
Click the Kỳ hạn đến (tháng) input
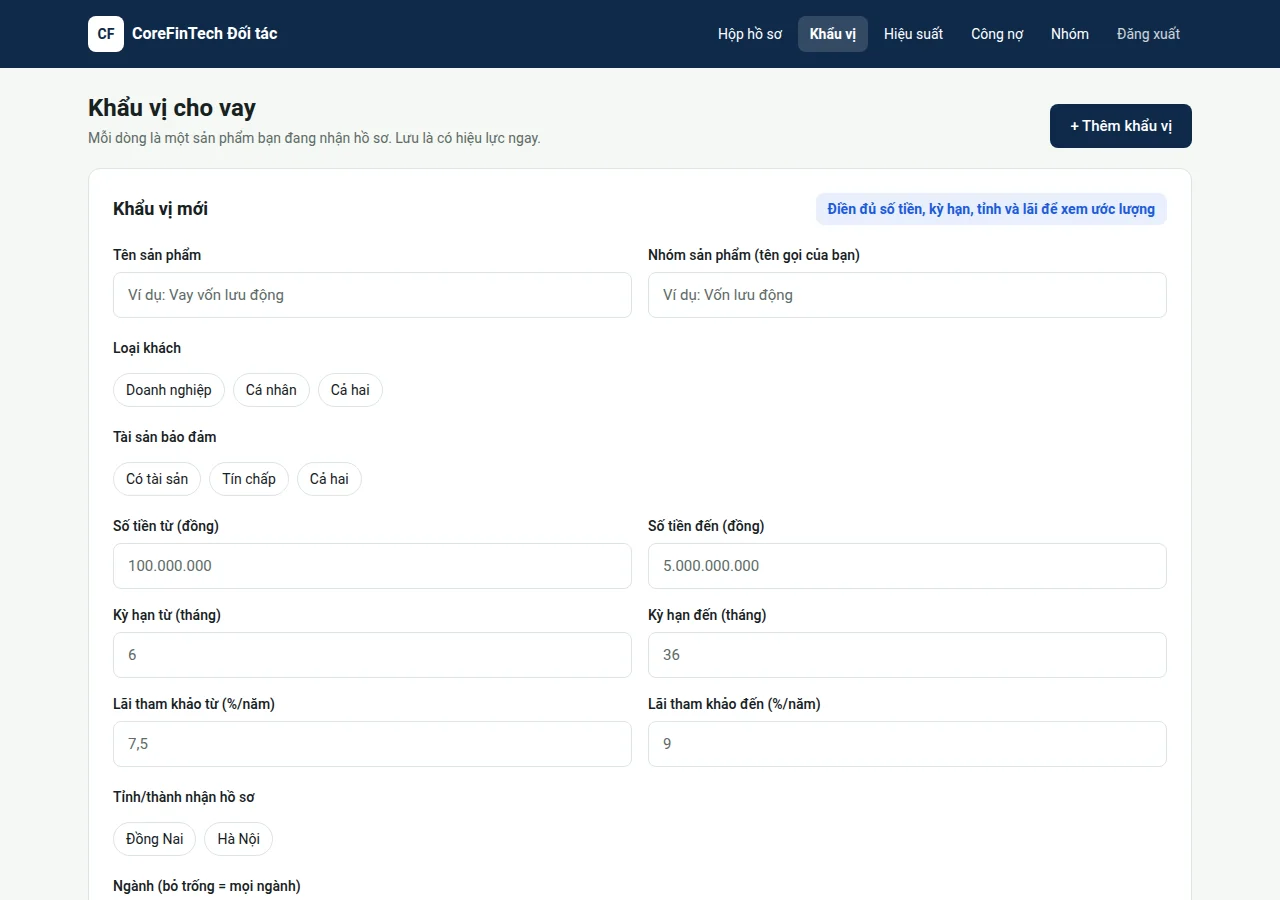pos(907,655)
